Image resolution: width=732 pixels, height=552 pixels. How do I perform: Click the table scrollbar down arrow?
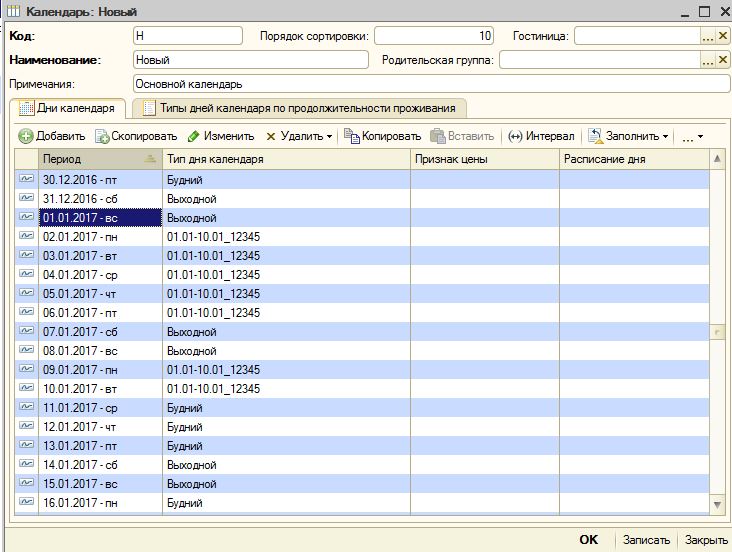(x=718, y=504)
